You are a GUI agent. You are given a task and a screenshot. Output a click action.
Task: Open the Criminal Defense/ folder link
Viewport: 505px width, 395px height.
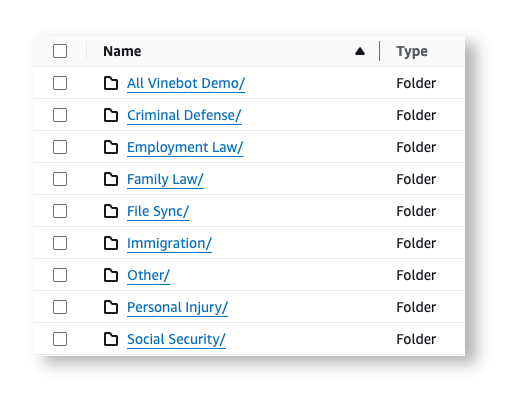[x=184, y=115]
